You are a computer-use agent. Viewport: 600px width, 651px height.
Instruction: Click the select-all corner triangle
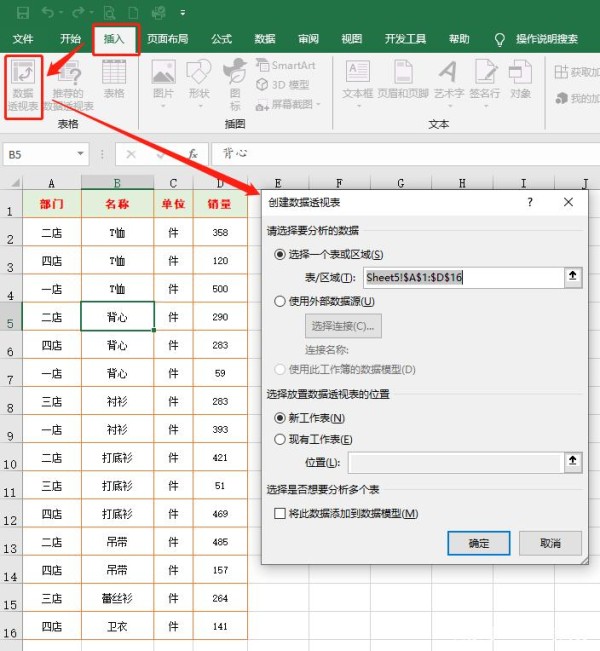(15, 183)
